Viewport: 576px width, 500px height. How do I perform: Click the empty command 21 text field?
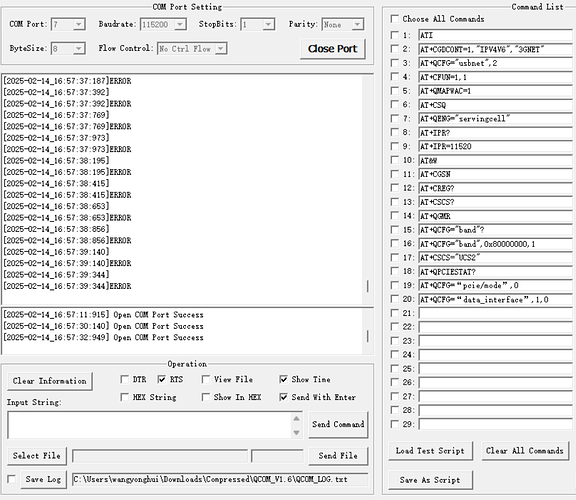[x=495, y=313]
